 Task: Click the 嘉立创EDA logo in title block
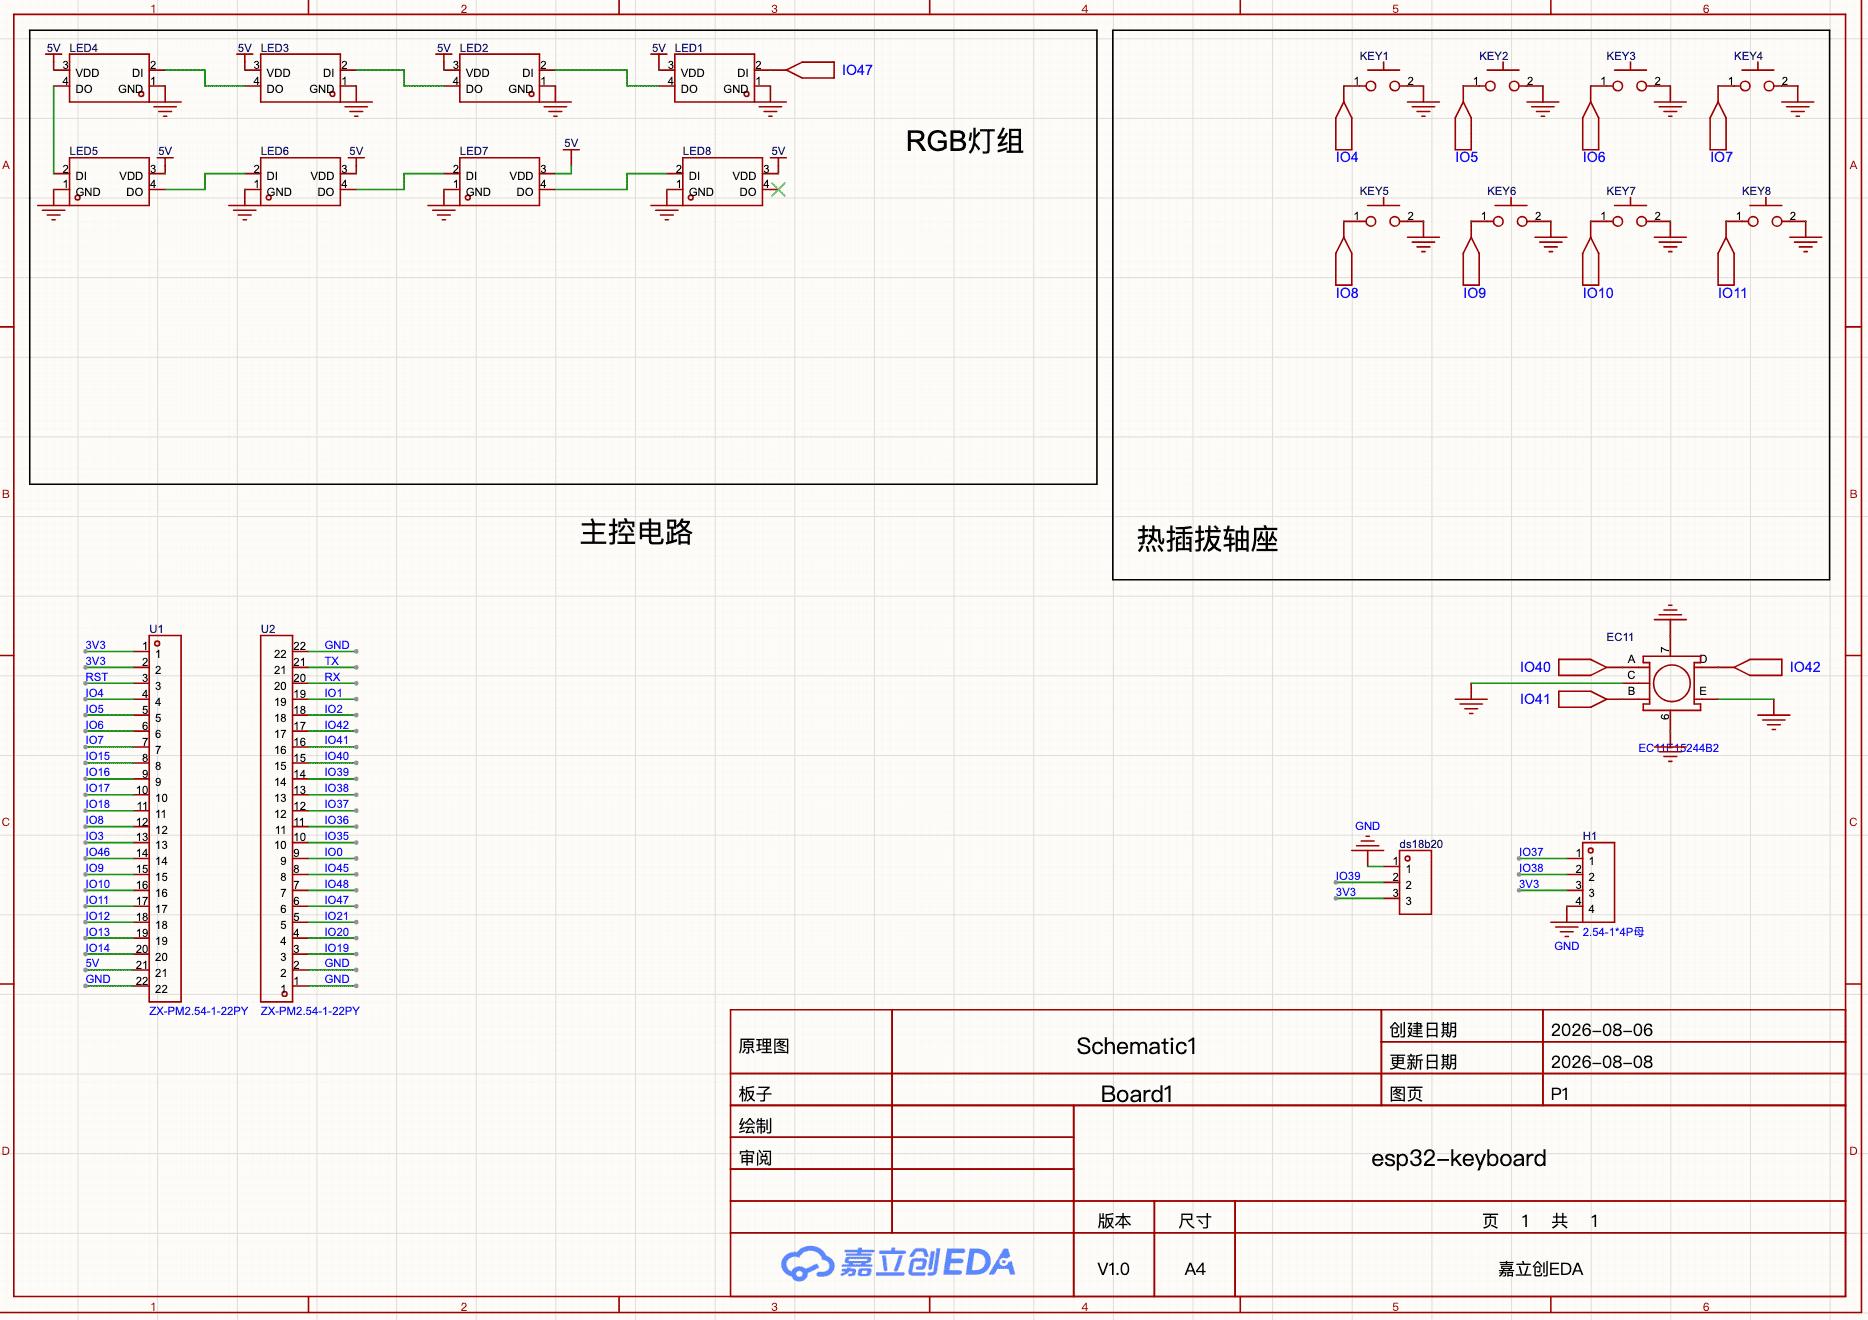tap(897, 1263)
